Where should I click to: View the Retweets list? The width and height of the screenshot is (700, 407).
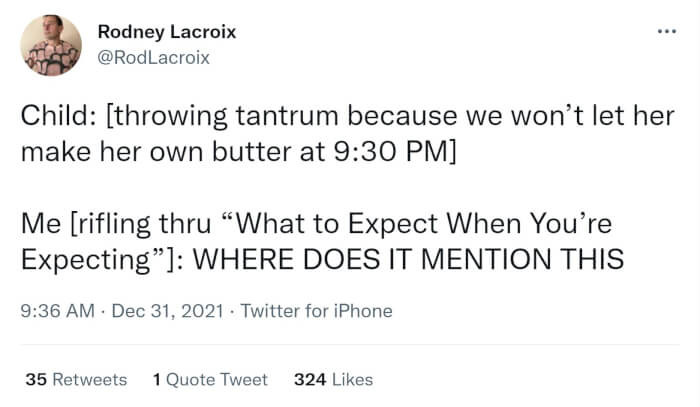pyautogui.click(x=89, y=379)
